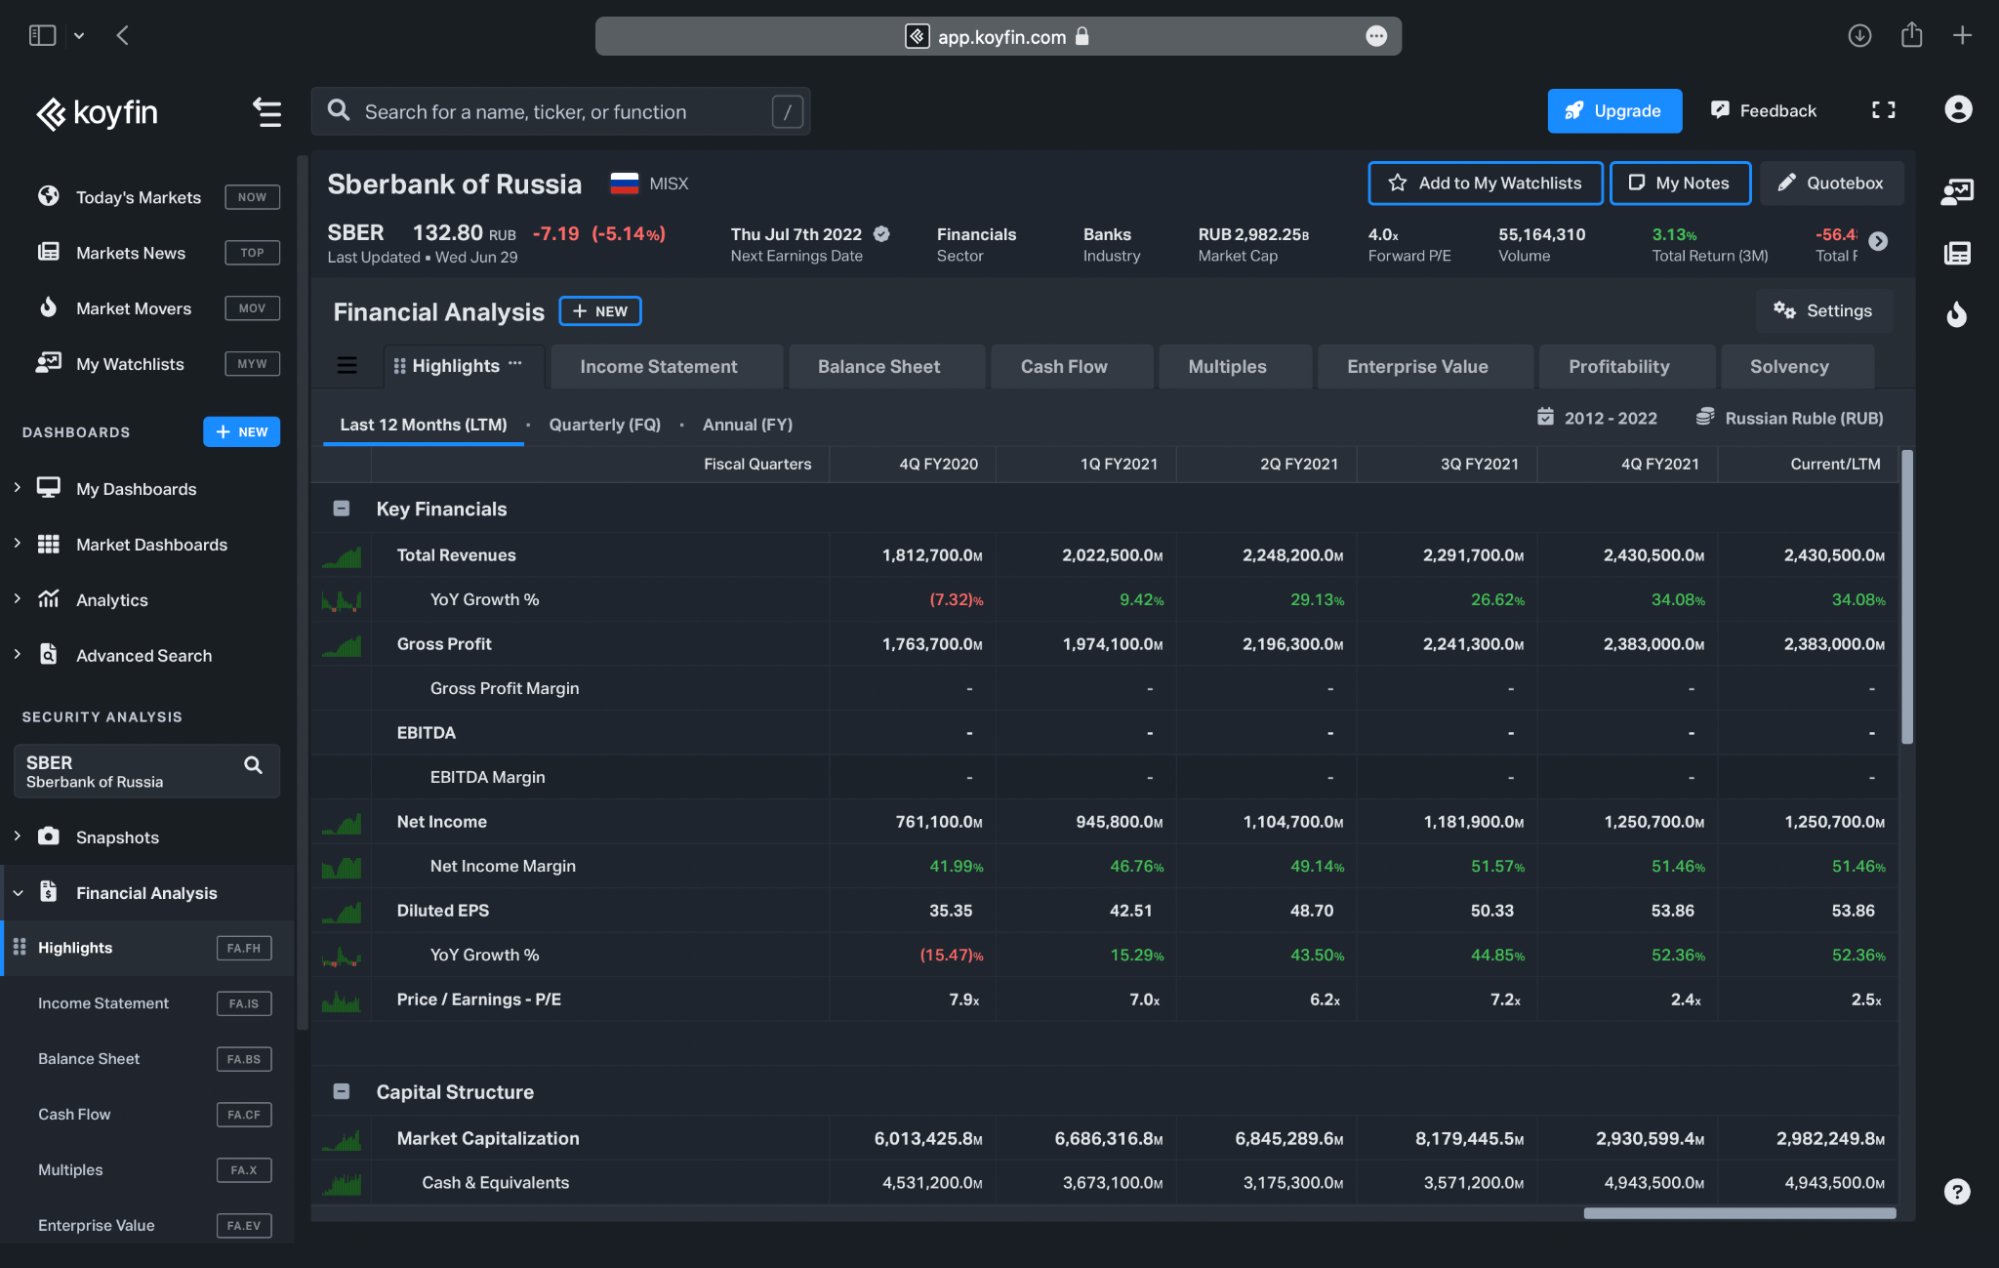Screen dimensions: 1999x1268
Task: Open Russian Ruble currency selector
Action: (1790, 418)
